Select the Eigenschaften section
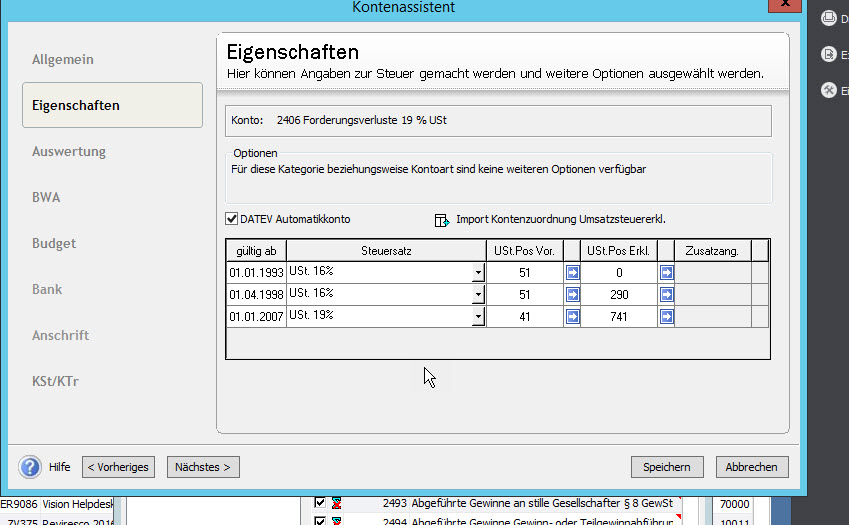This screenshot has height=525, width=849. point(113,105)
